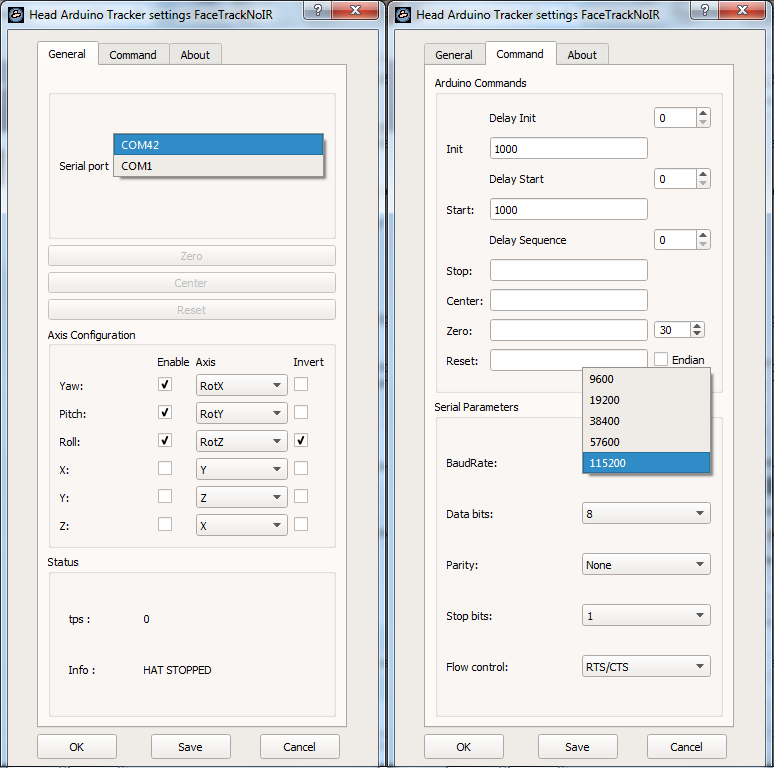The height and width of the screenshot is (768, 774).
Task: Decrease the Delay Init spinner value
Action: (703, 122)
